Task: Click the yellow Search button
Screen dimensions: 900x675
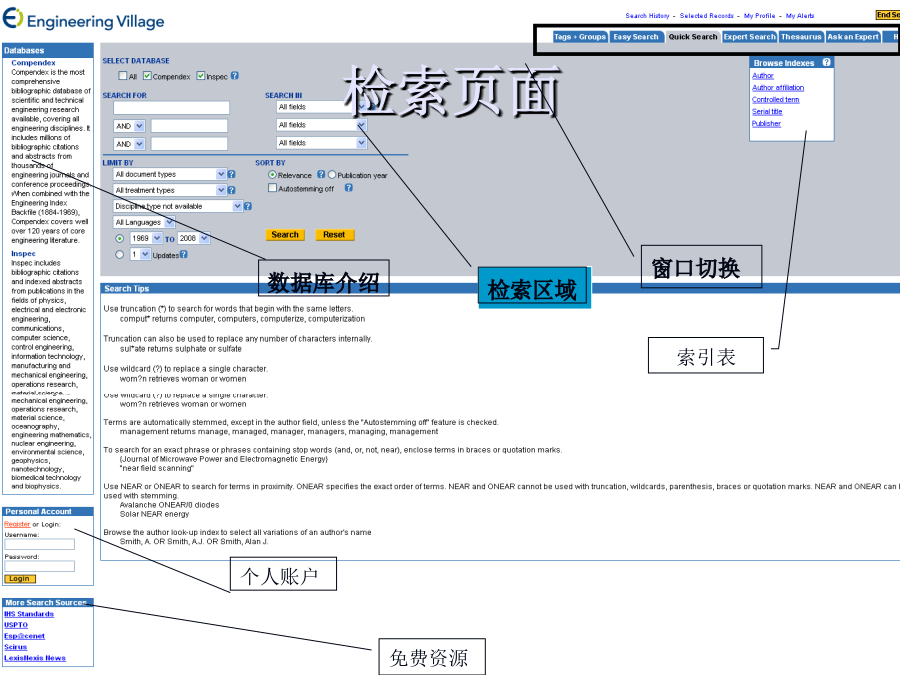Action: (285, 235)
